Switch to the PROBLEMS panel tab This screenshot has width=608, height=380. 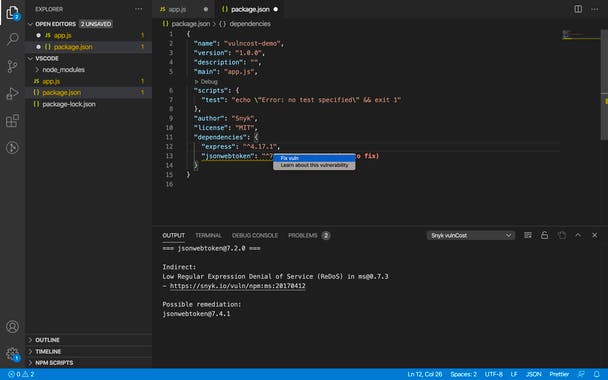(x=309, y=235)
